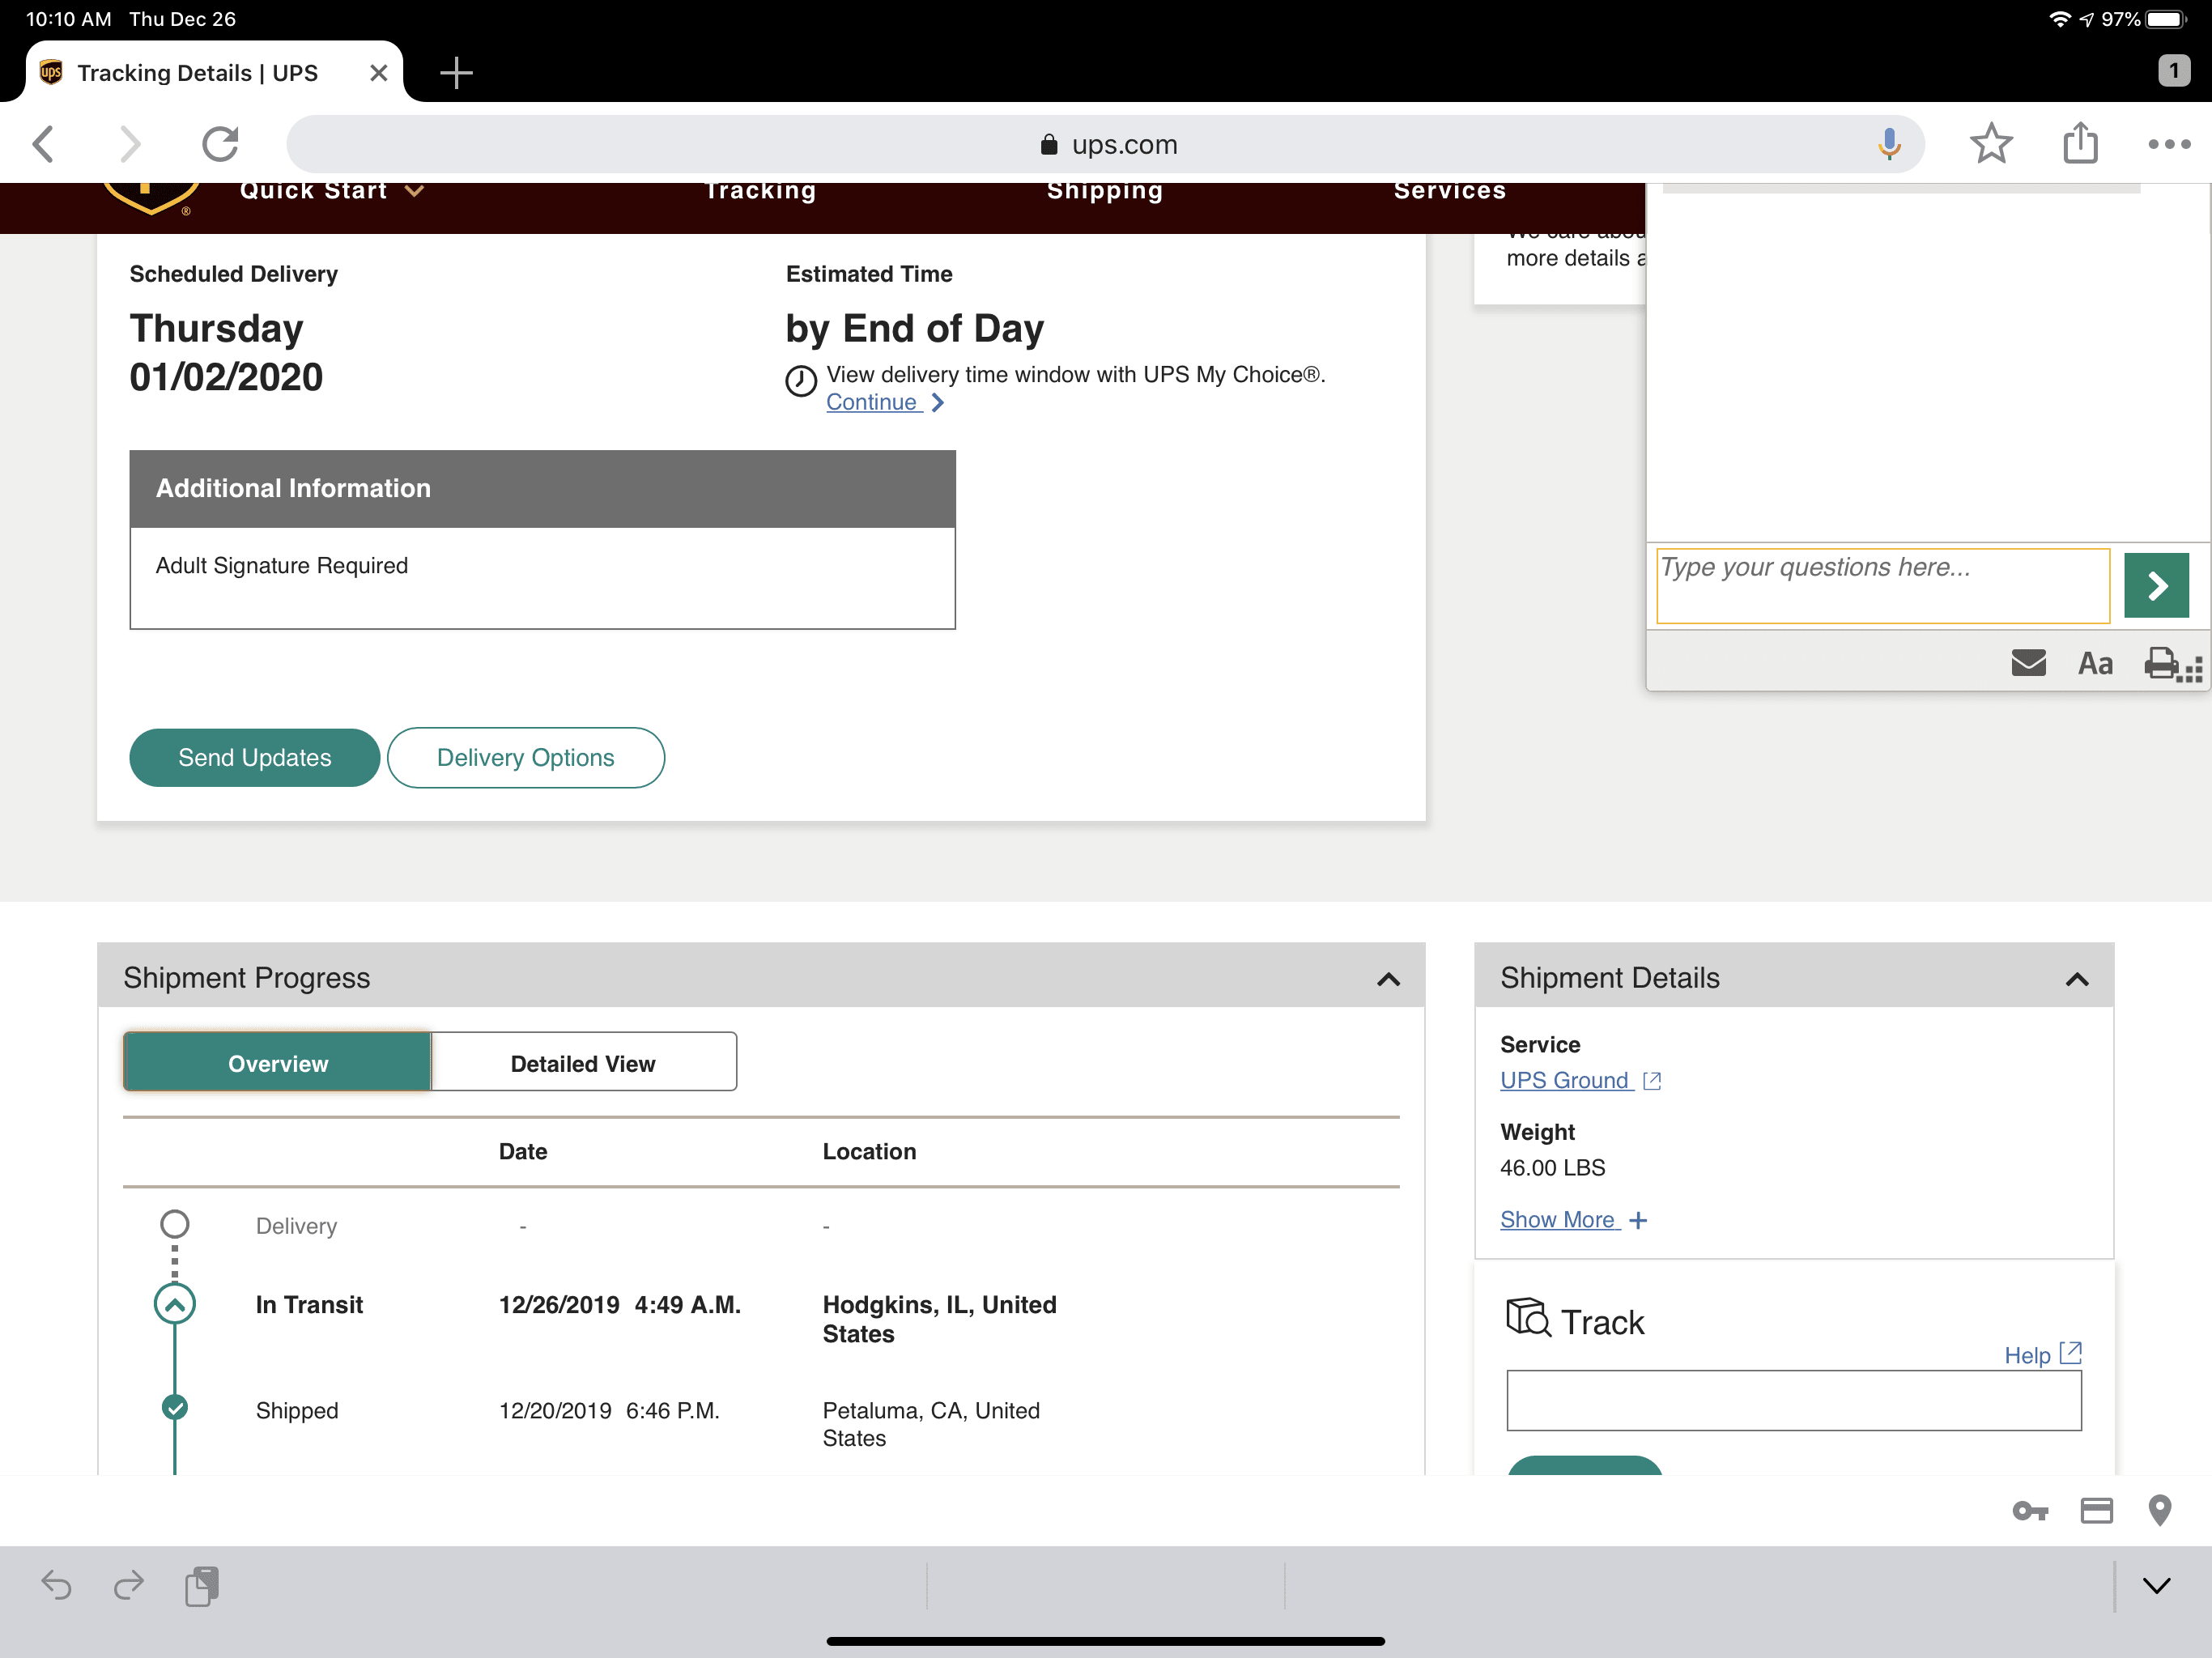Insert a location using the pin icon
The height and width of the screenshot is (1658, 2212).
tap(2162, 1510)
